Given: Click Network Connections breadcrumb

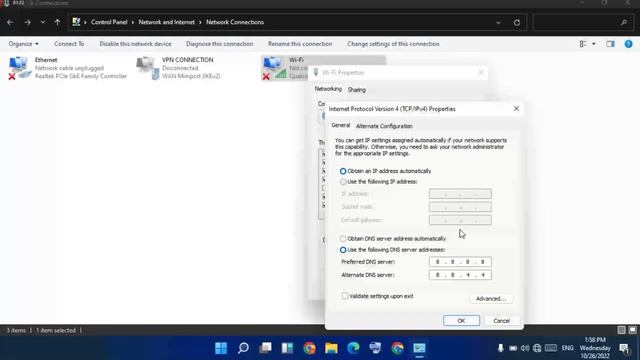Looking at the screenshot, I should coord(235,22).
